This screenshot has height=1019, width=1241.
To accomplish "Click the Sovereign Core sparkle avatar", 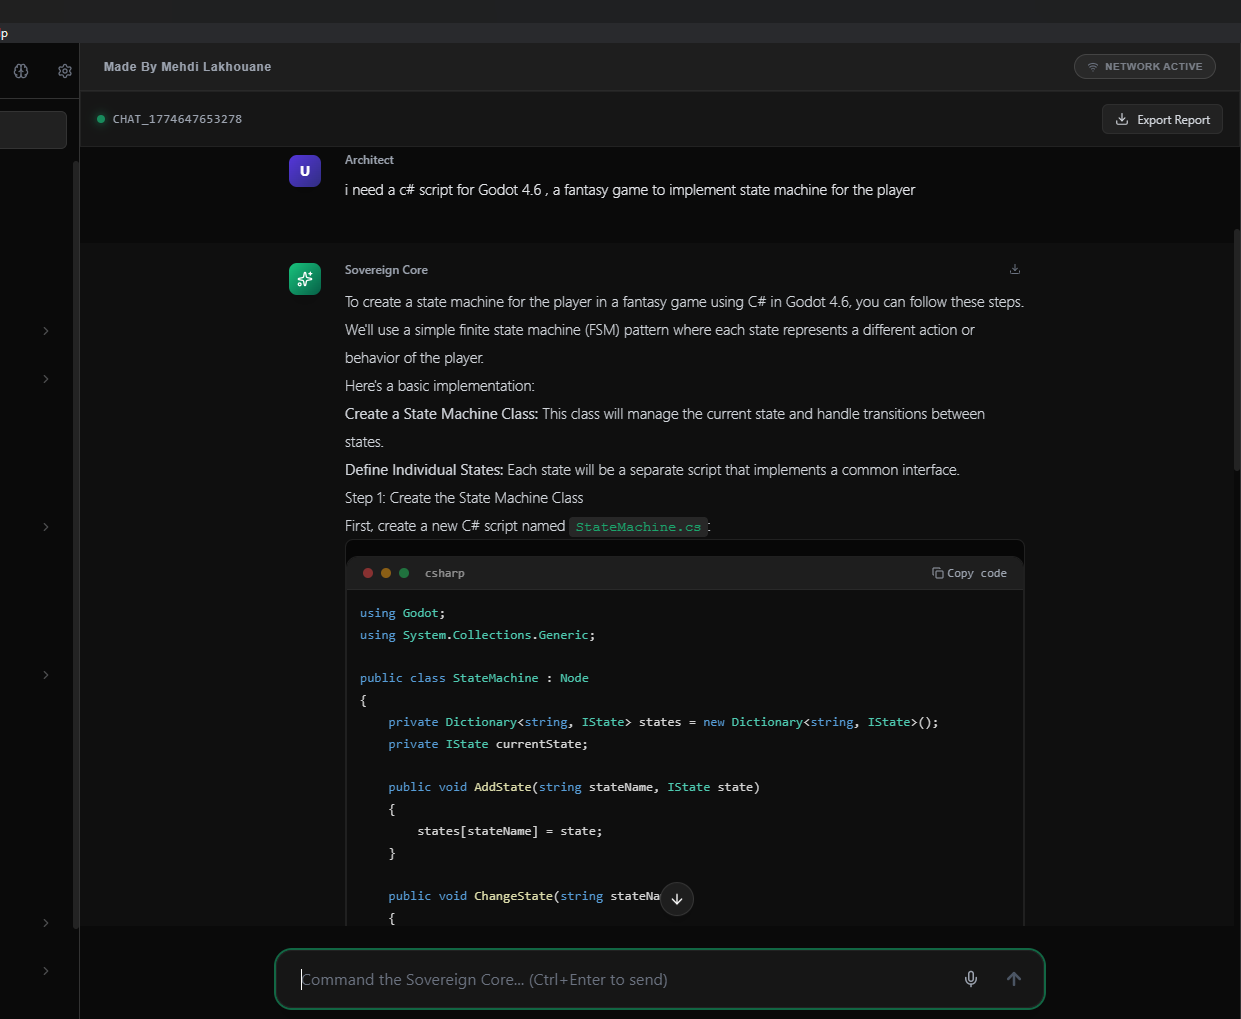I will coord(305,279).
